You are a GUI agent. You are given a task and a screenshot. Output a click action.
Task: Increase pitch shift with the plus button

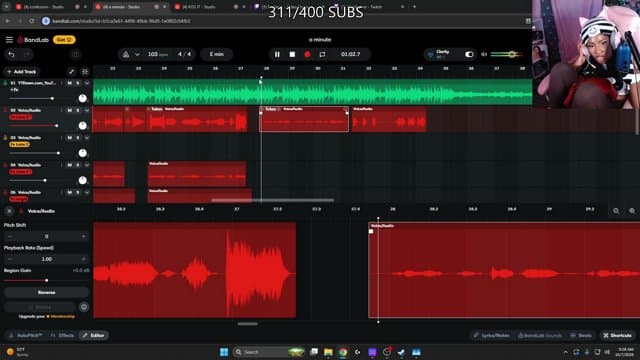(84, 236)
